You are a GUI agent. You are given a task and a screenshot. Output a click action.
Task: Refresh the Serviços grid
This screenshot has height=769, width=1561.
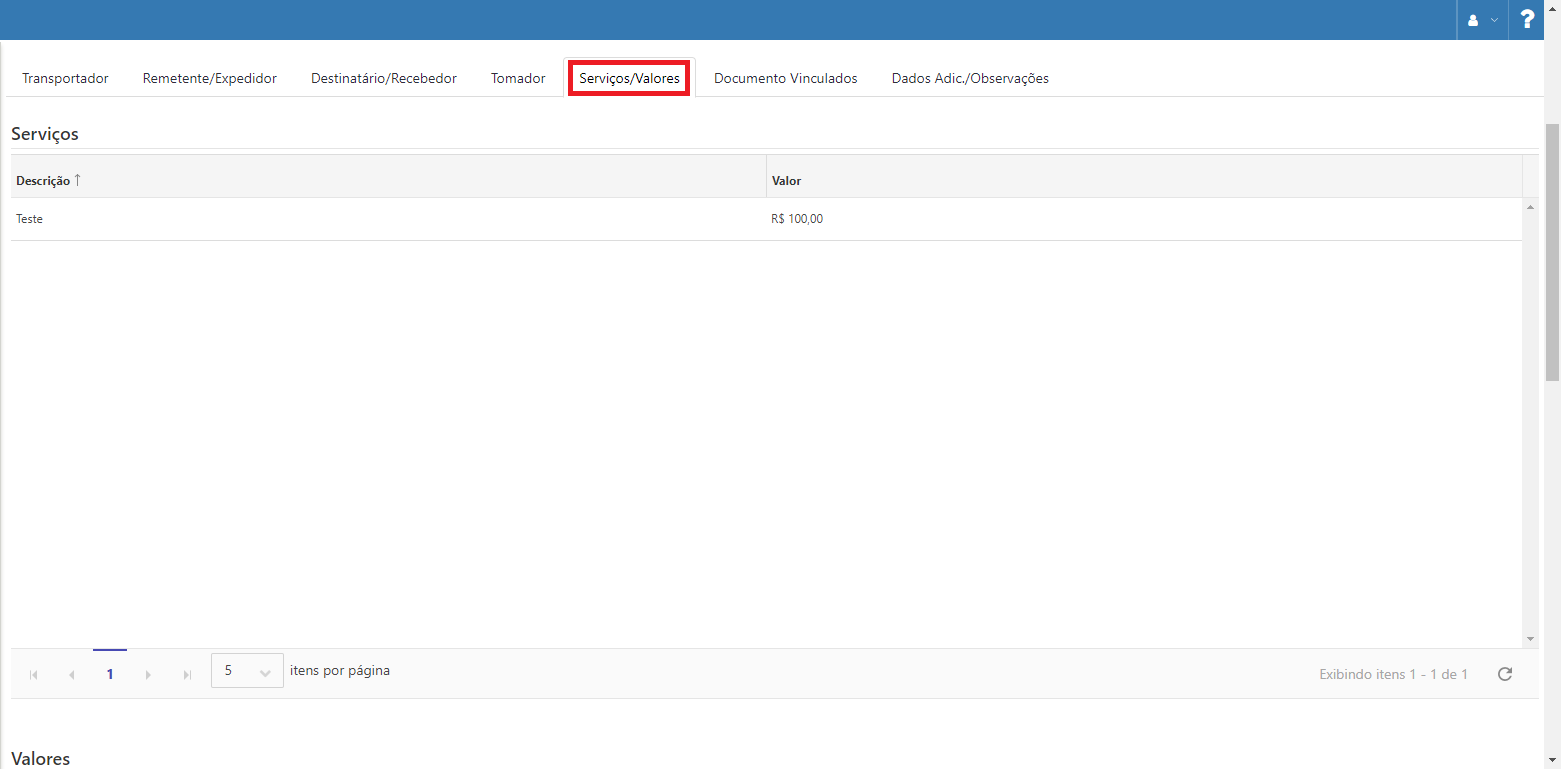pos(1504,674)
